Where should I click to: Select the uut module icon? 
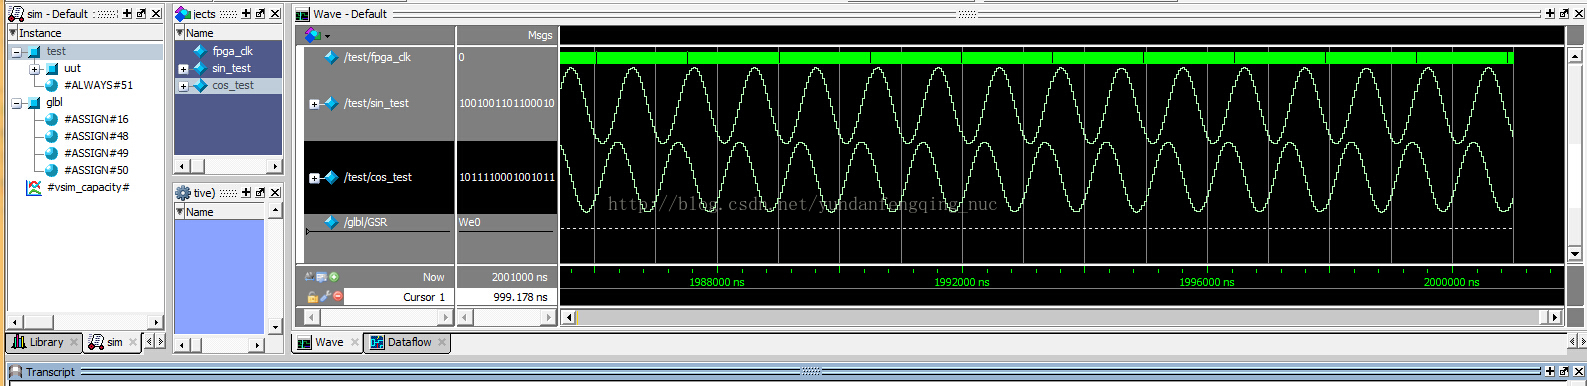(x=52, y=69)
